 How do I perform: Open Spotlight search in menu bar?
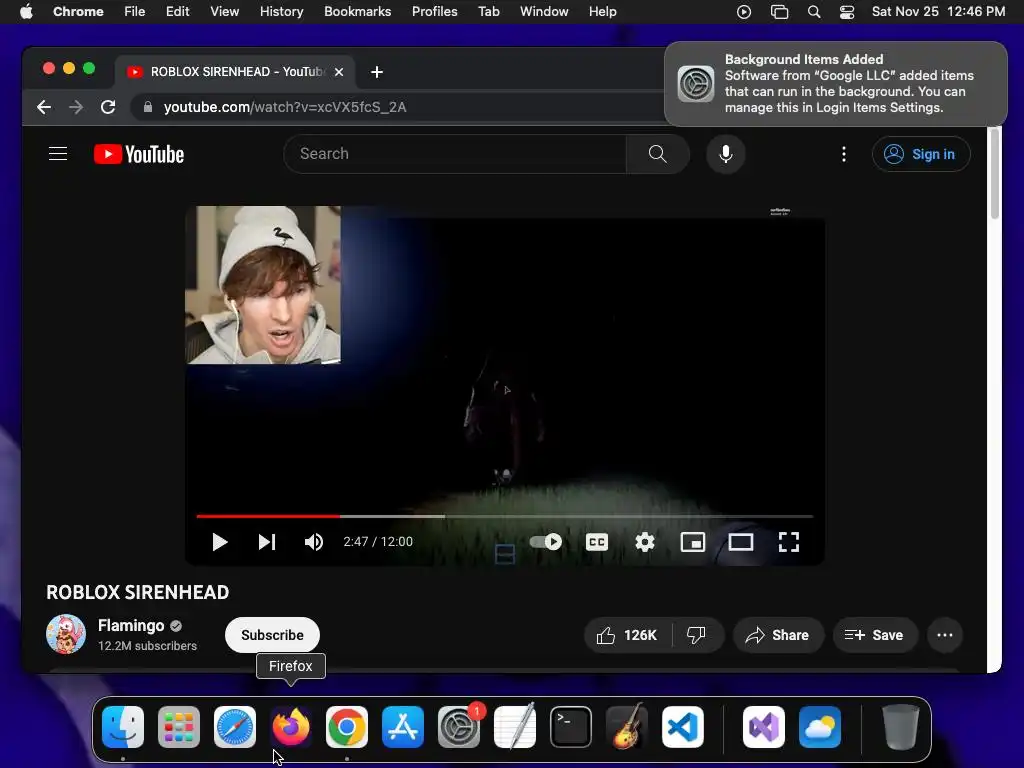coord(814,12)
